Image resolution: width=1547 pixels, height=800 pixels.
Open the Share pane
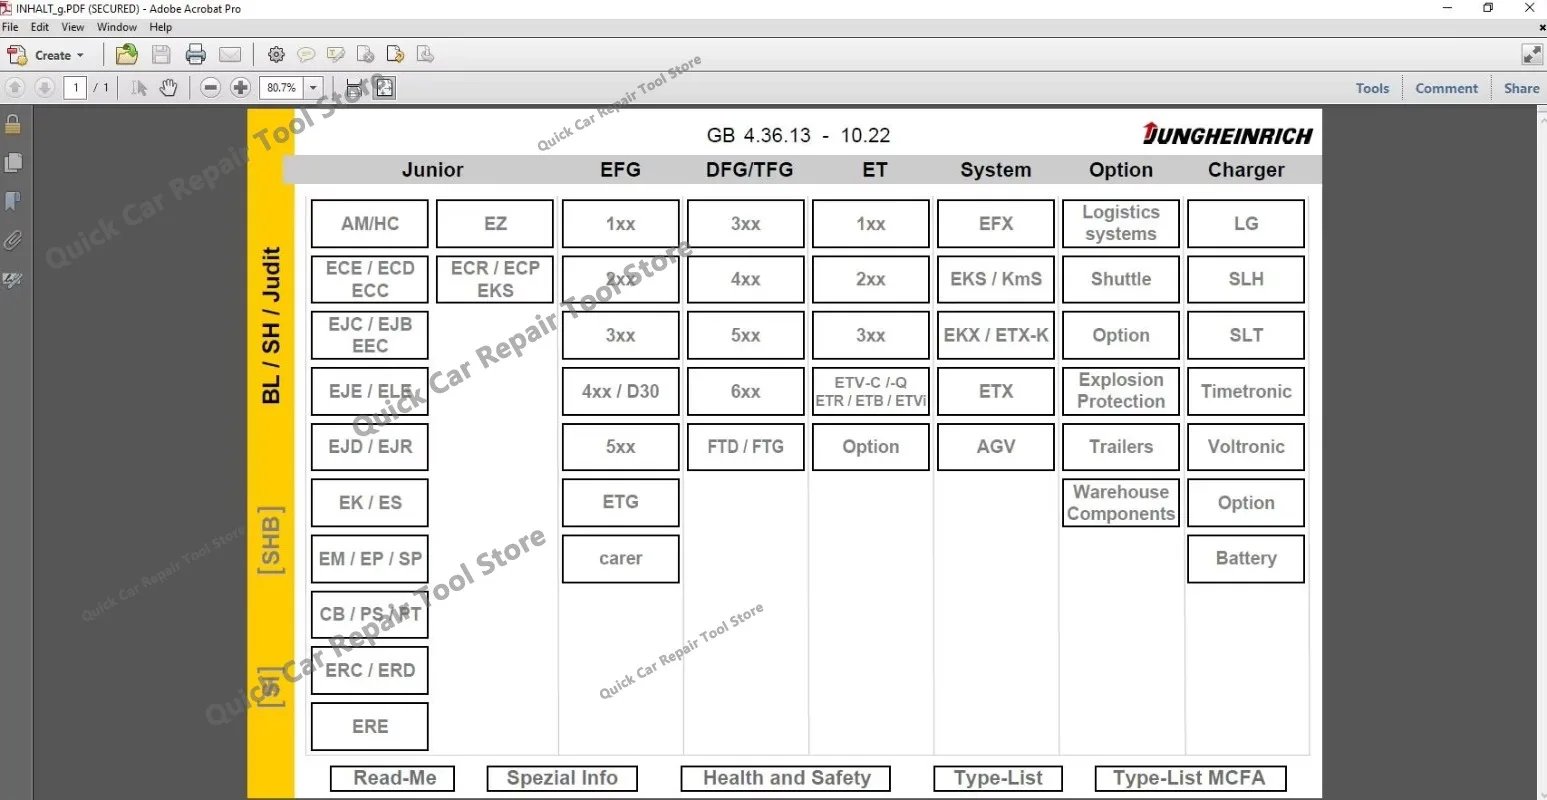coord(1521,88)
